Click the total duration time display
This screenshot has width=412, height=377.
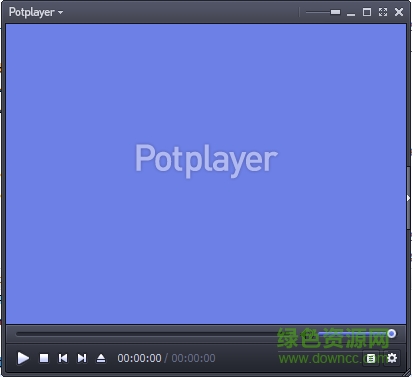point(193,358)
